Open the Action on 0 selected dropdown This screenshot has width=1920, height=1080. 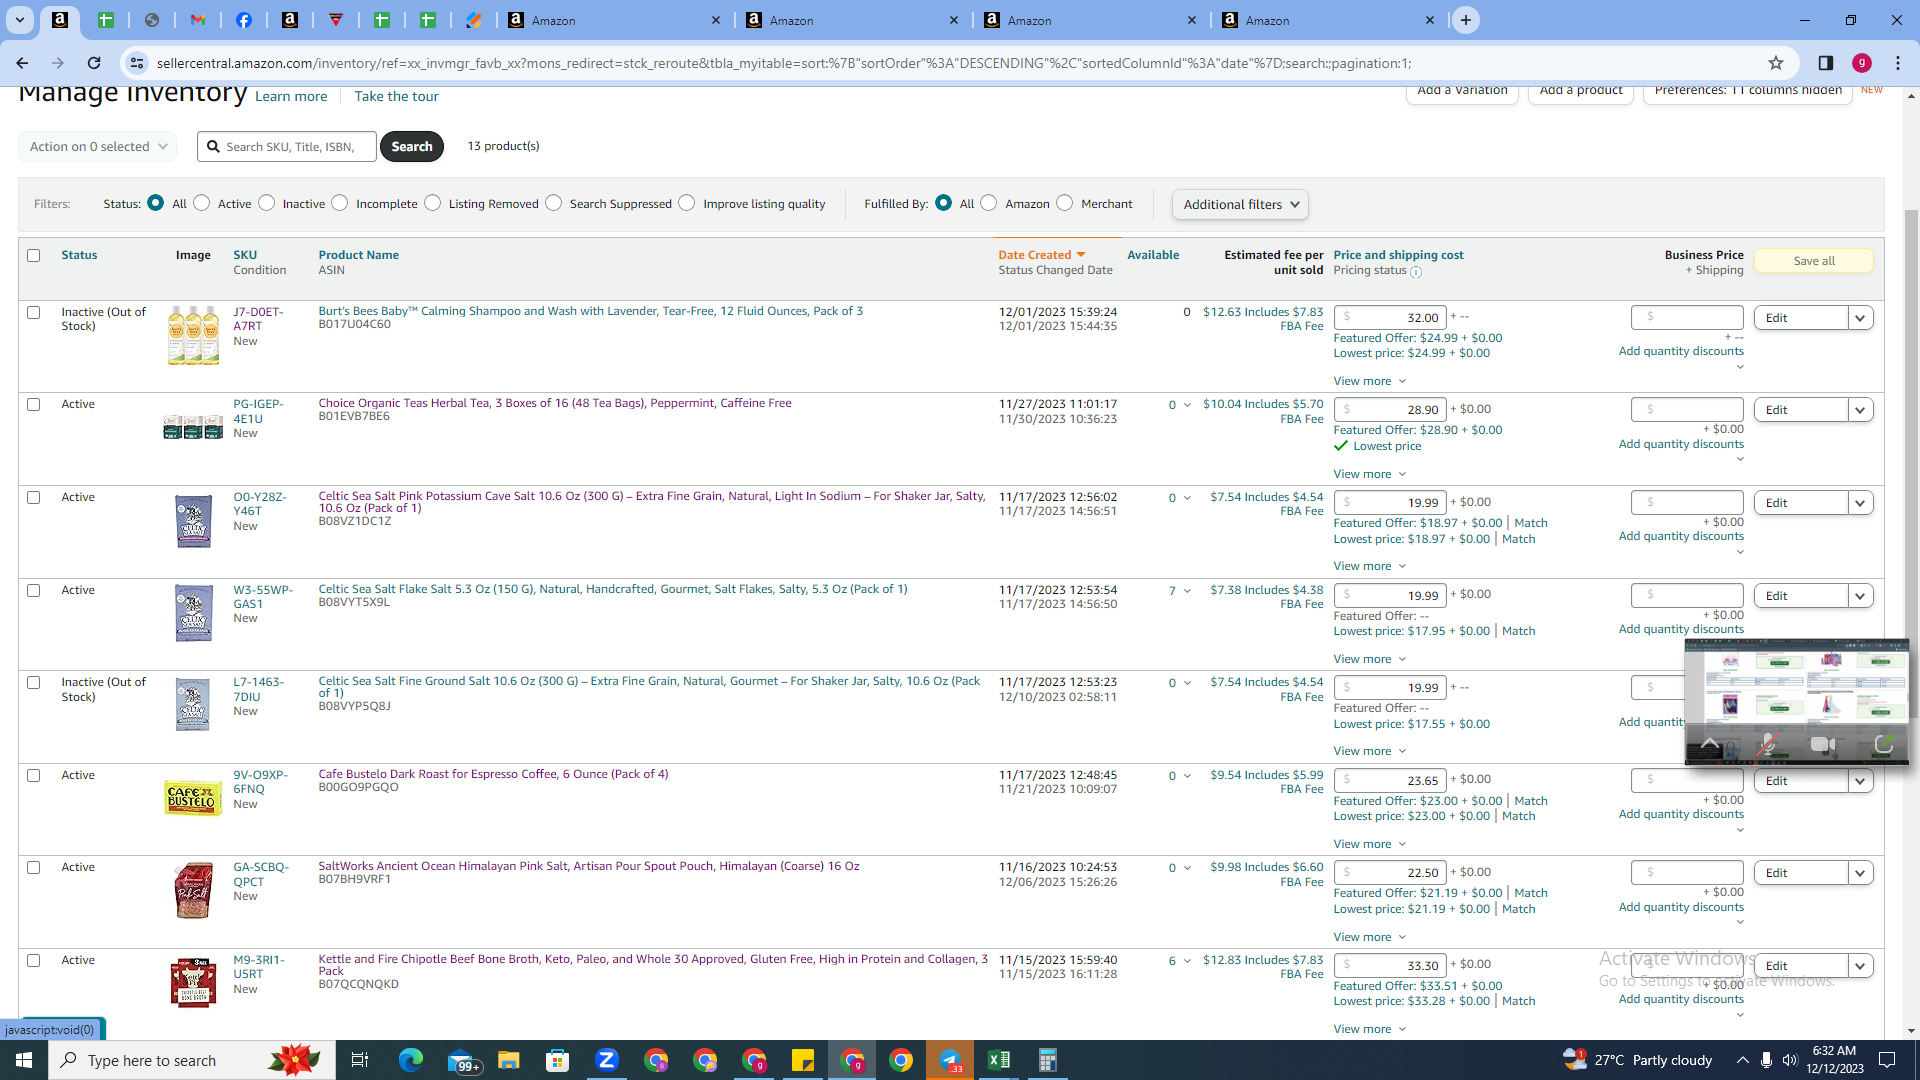[98, 146]
